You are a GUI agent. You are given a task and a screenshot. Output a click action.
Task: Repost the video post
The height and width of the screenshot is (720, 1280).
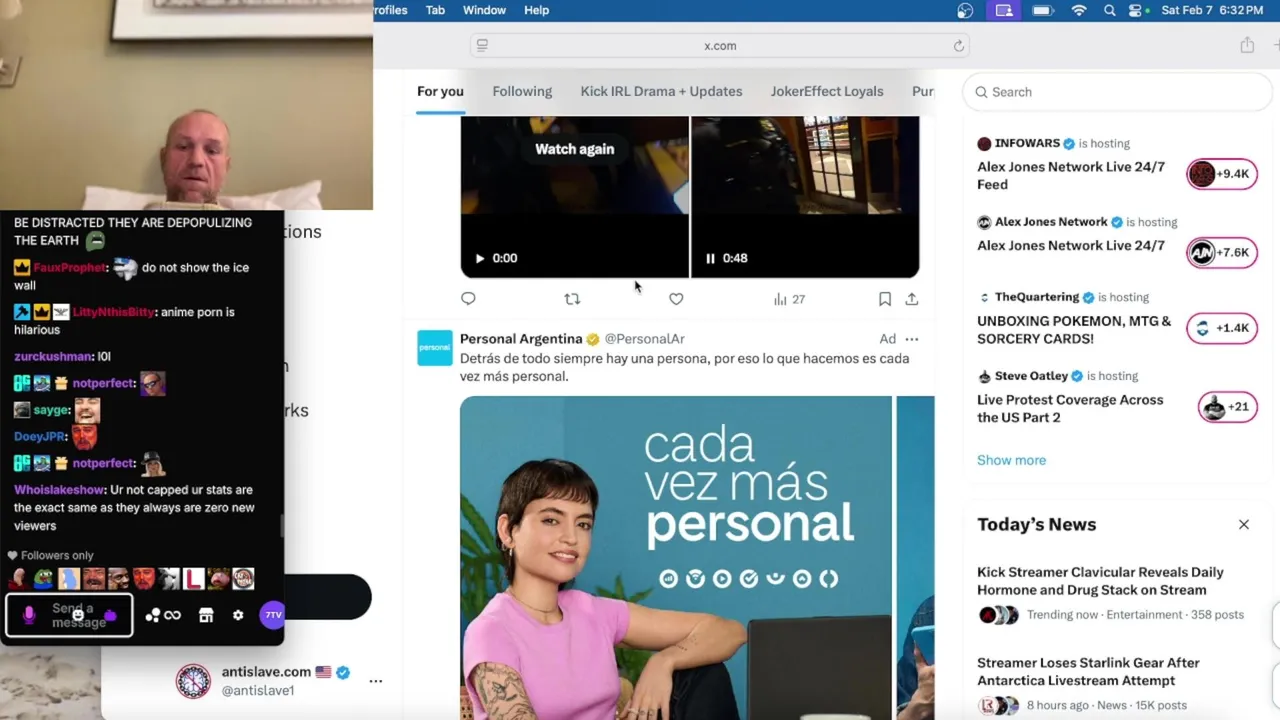(x=572, y=299)
